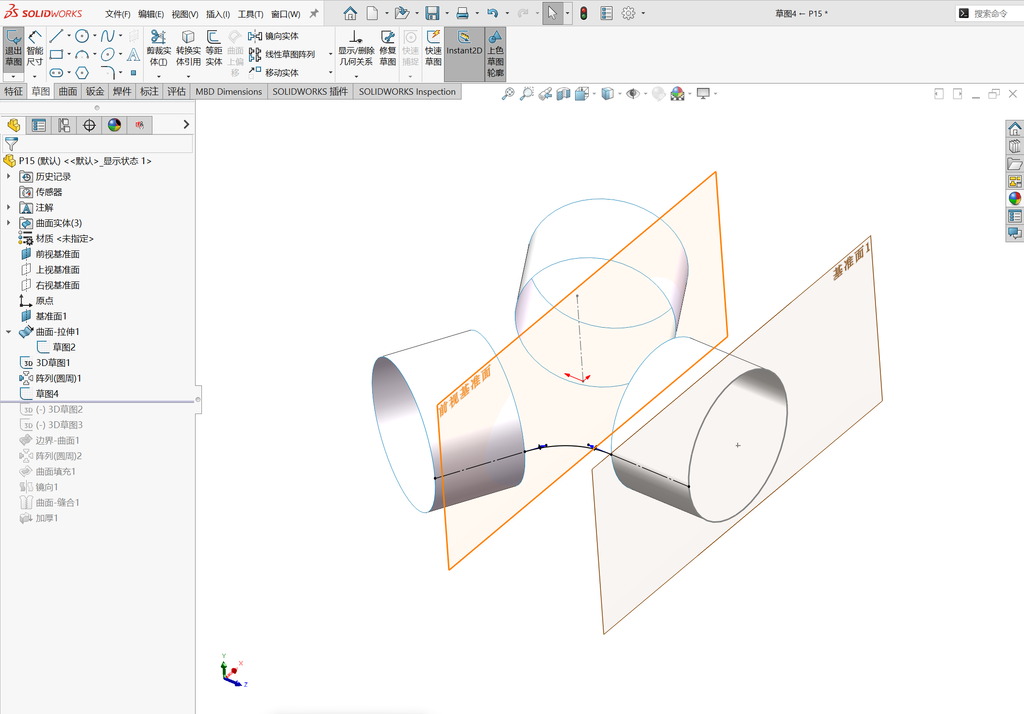Image resolution: width=1024 pixels, height=714 pixels.
Task: Select the Corner Rectangle tool
Action: click(x=56, y=54)
